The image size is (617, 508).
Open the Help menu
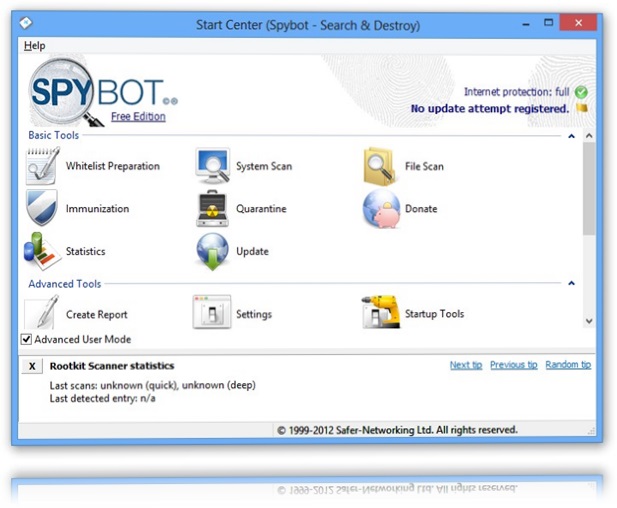[34, 45]
